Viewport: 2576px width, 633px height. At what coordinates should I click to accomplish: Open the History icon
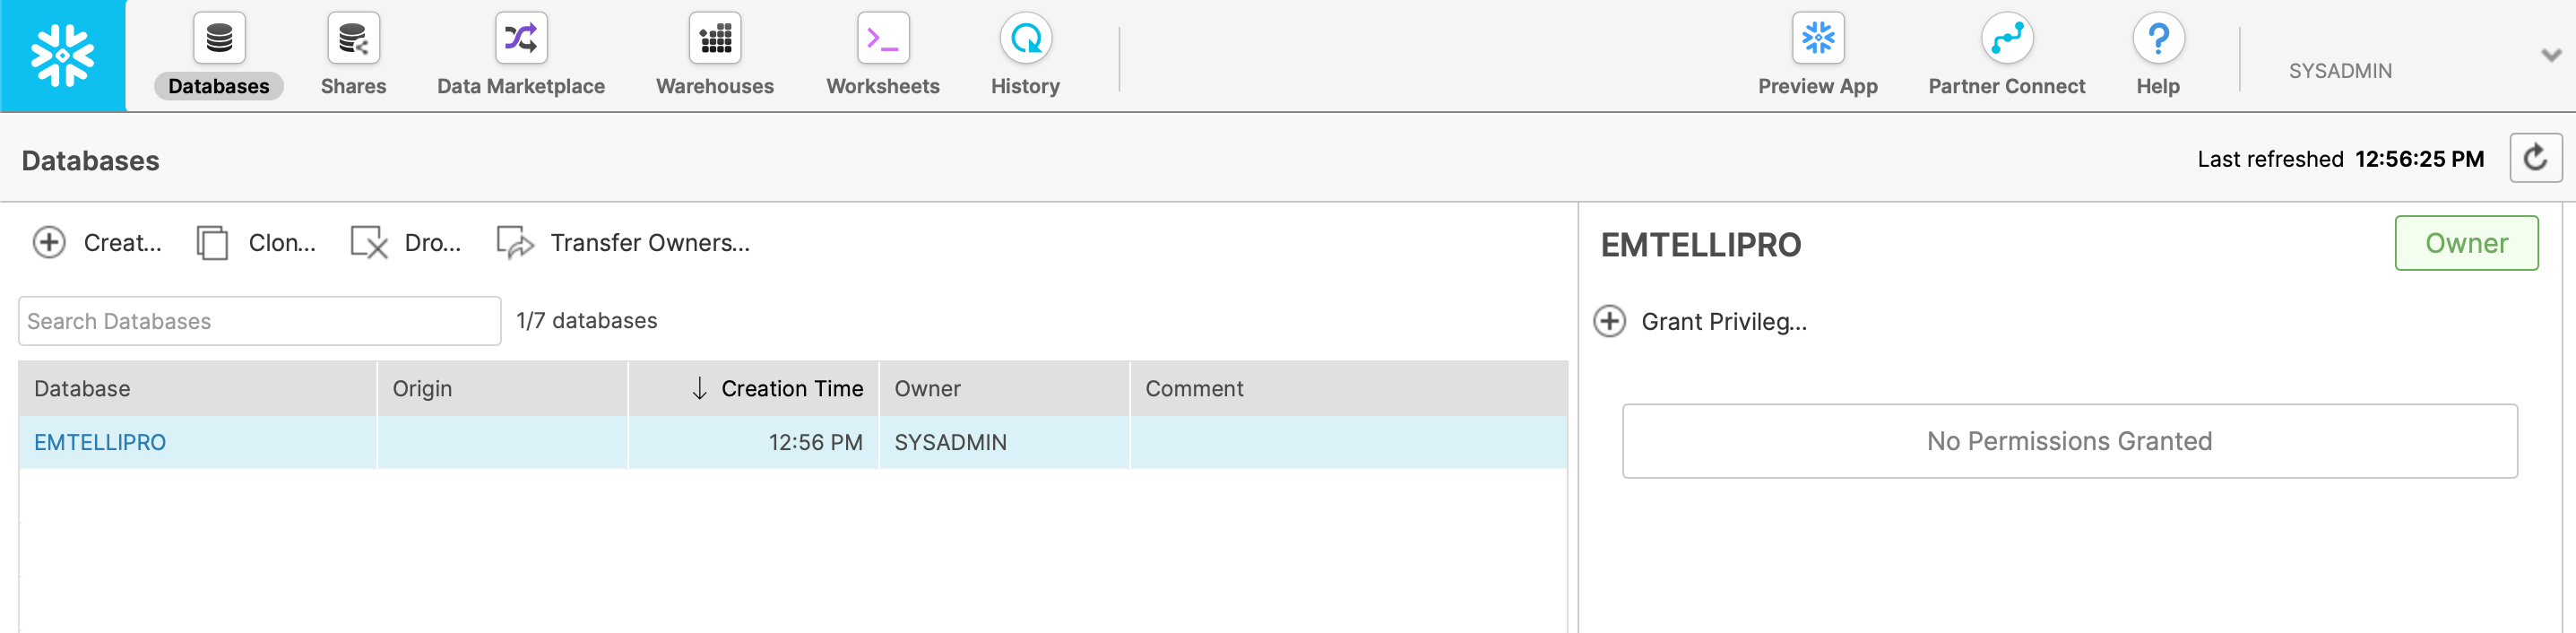[x=1025, y=38]
